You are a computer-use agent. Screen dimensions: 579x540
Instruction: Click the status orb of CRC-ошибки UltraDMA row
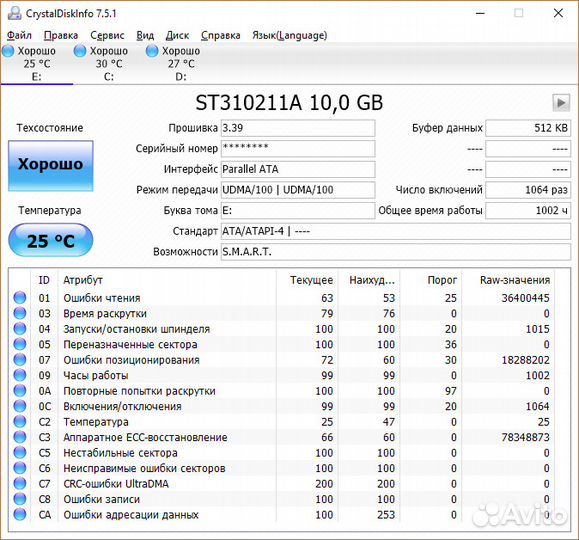(20, 483)
